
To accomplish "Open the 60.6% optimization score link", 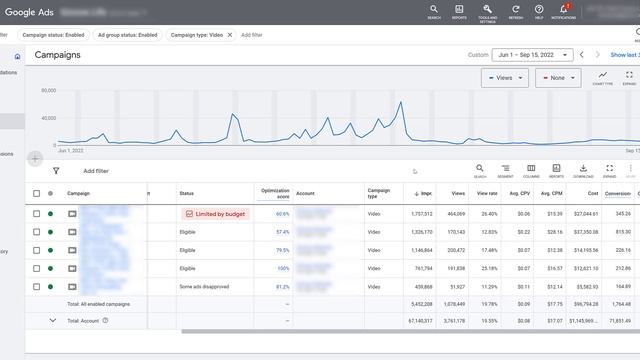I will (282, 214).
